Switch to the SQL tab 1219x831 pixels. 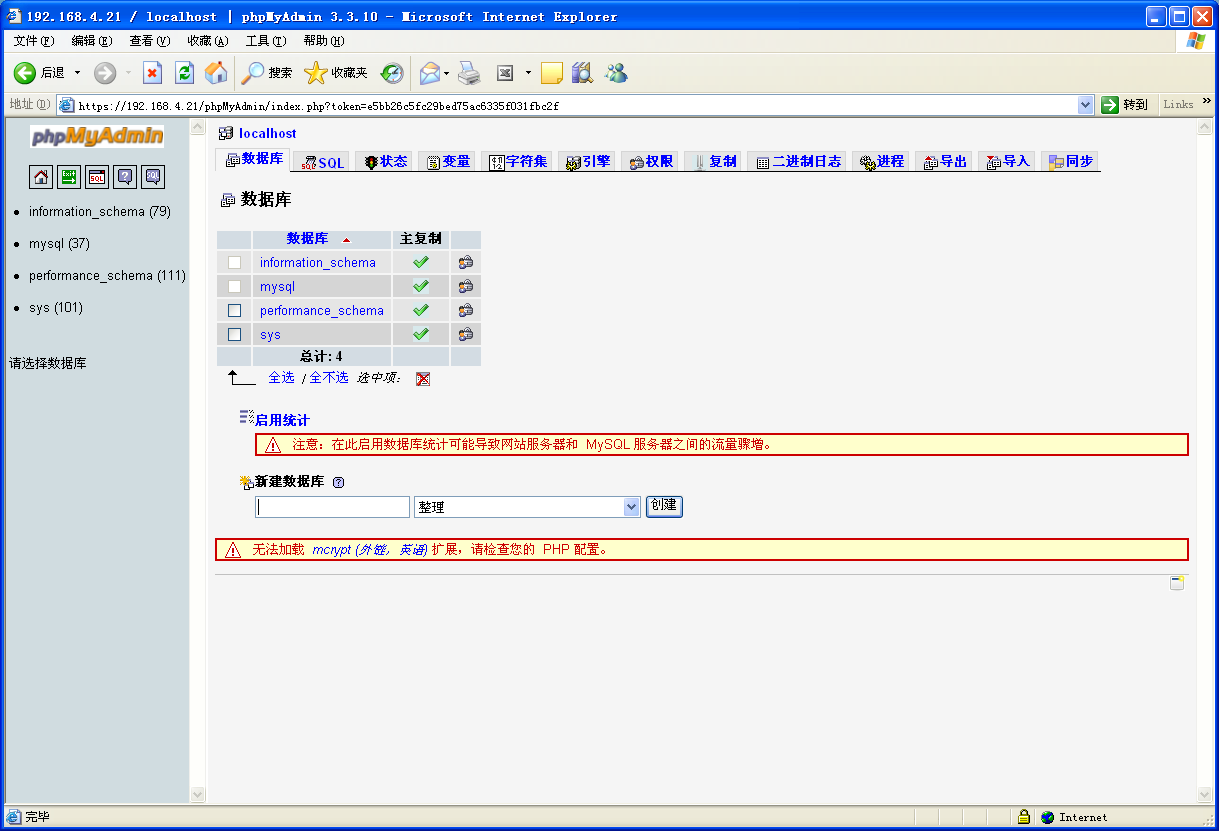323,163
